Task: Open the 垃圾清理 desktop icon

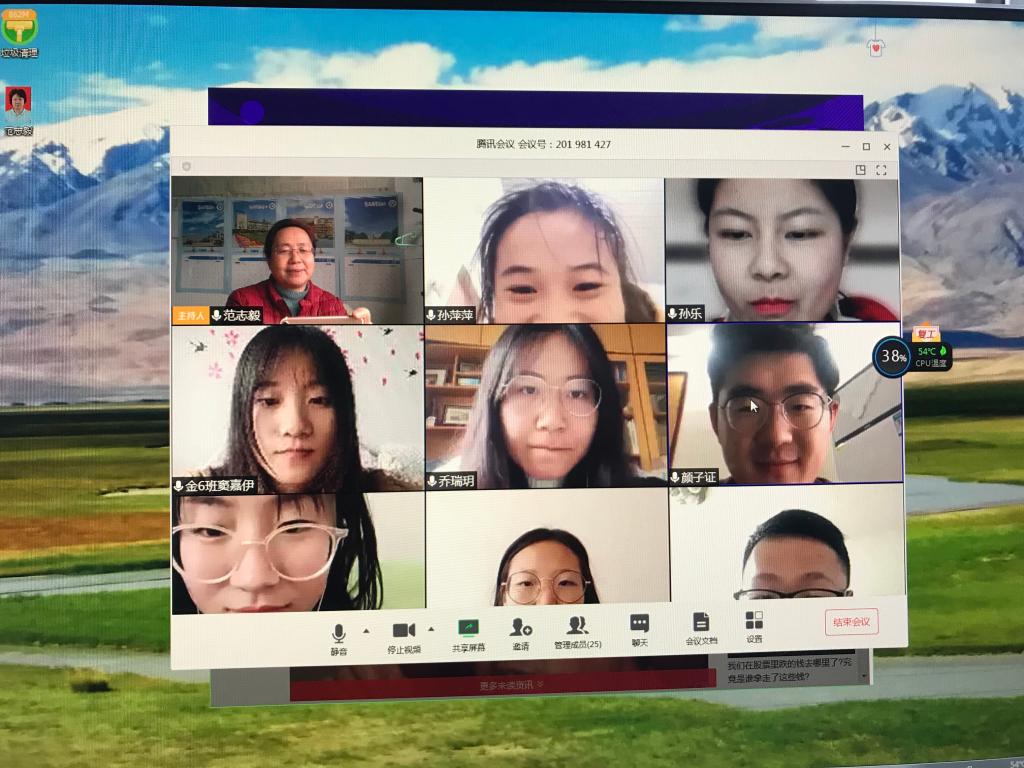Action: coord(18,32)
